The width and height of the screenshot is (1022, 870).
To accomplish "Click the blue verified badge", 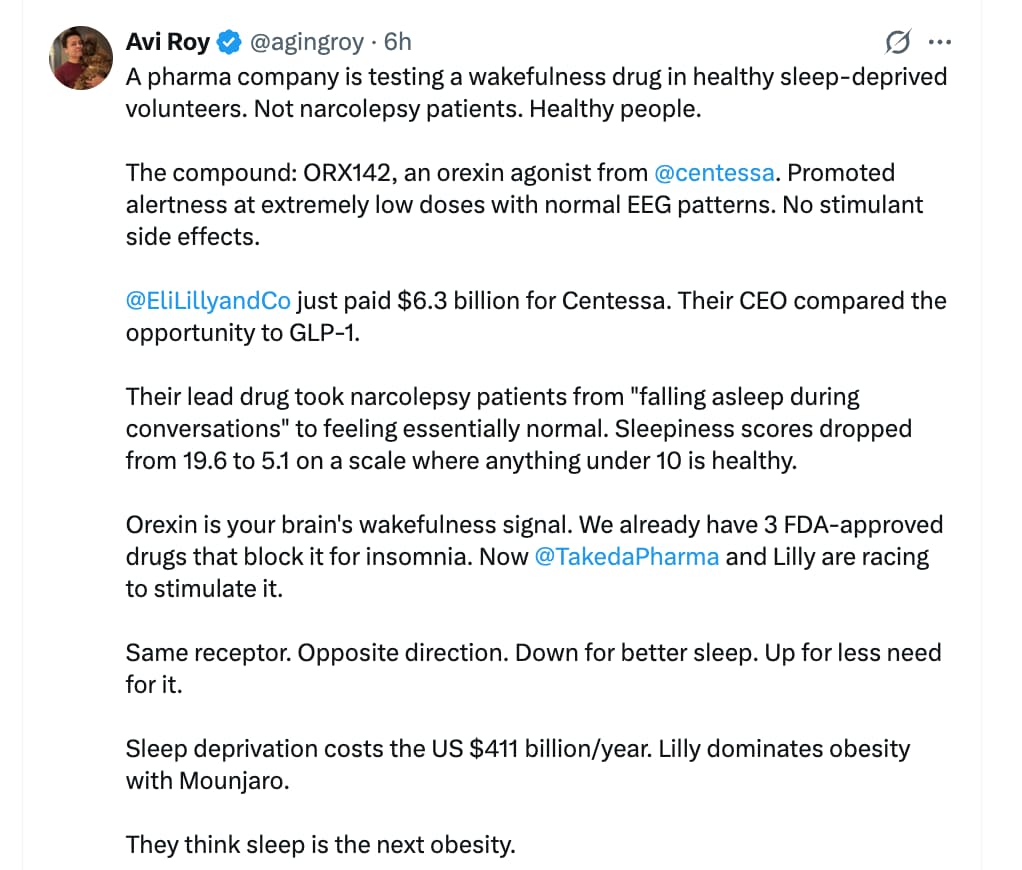I will tap(230, 42).
